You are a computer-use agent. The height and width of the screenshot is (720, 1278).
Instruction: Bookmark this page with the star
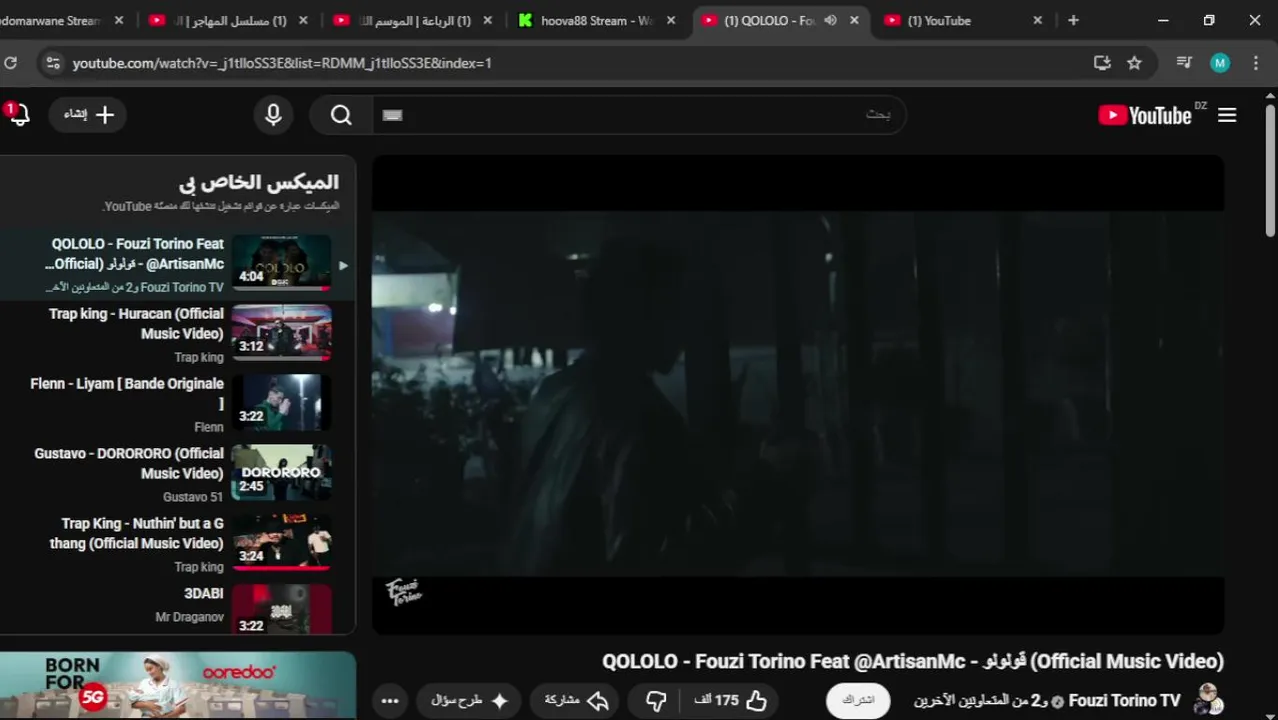point(1134,63)
